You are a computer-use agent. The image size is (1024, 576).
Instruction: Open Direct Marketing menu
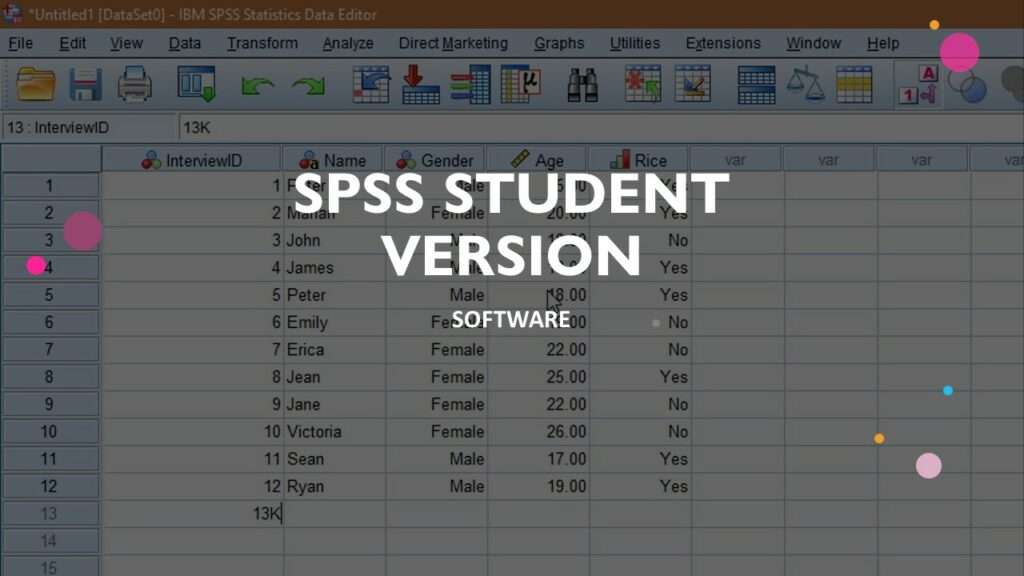tap(453, 43)
